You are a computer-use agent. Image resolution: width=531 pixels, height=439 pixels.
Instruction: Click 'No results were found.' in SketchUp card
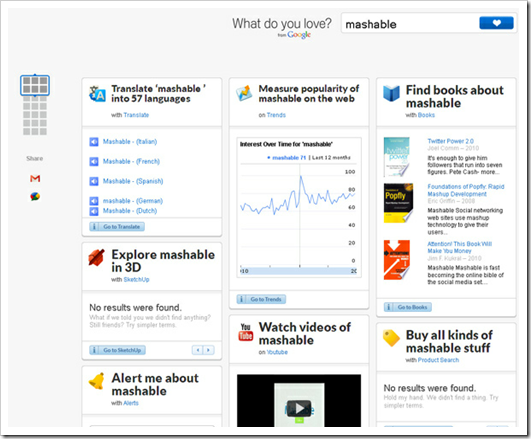(135, 308)
